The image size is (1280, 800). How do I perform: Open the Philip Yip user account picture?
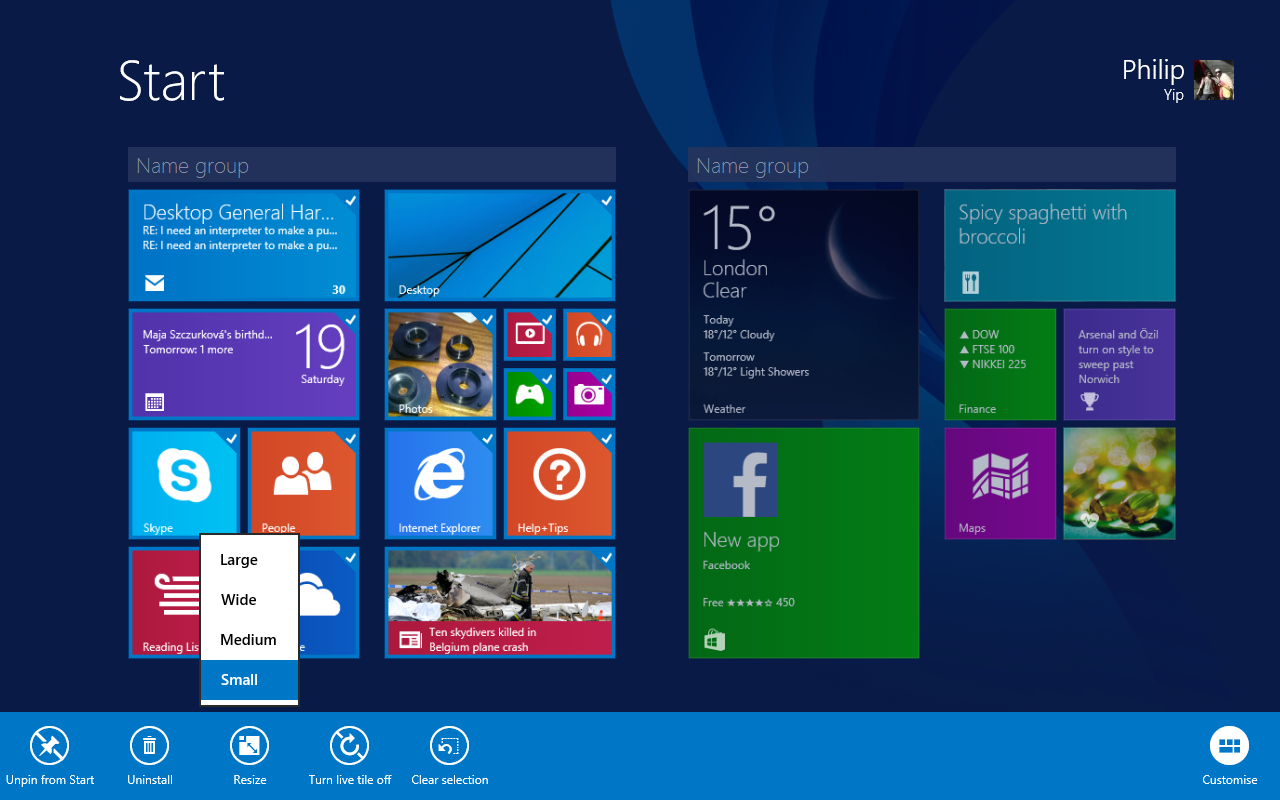click(x=1214, y=80)
